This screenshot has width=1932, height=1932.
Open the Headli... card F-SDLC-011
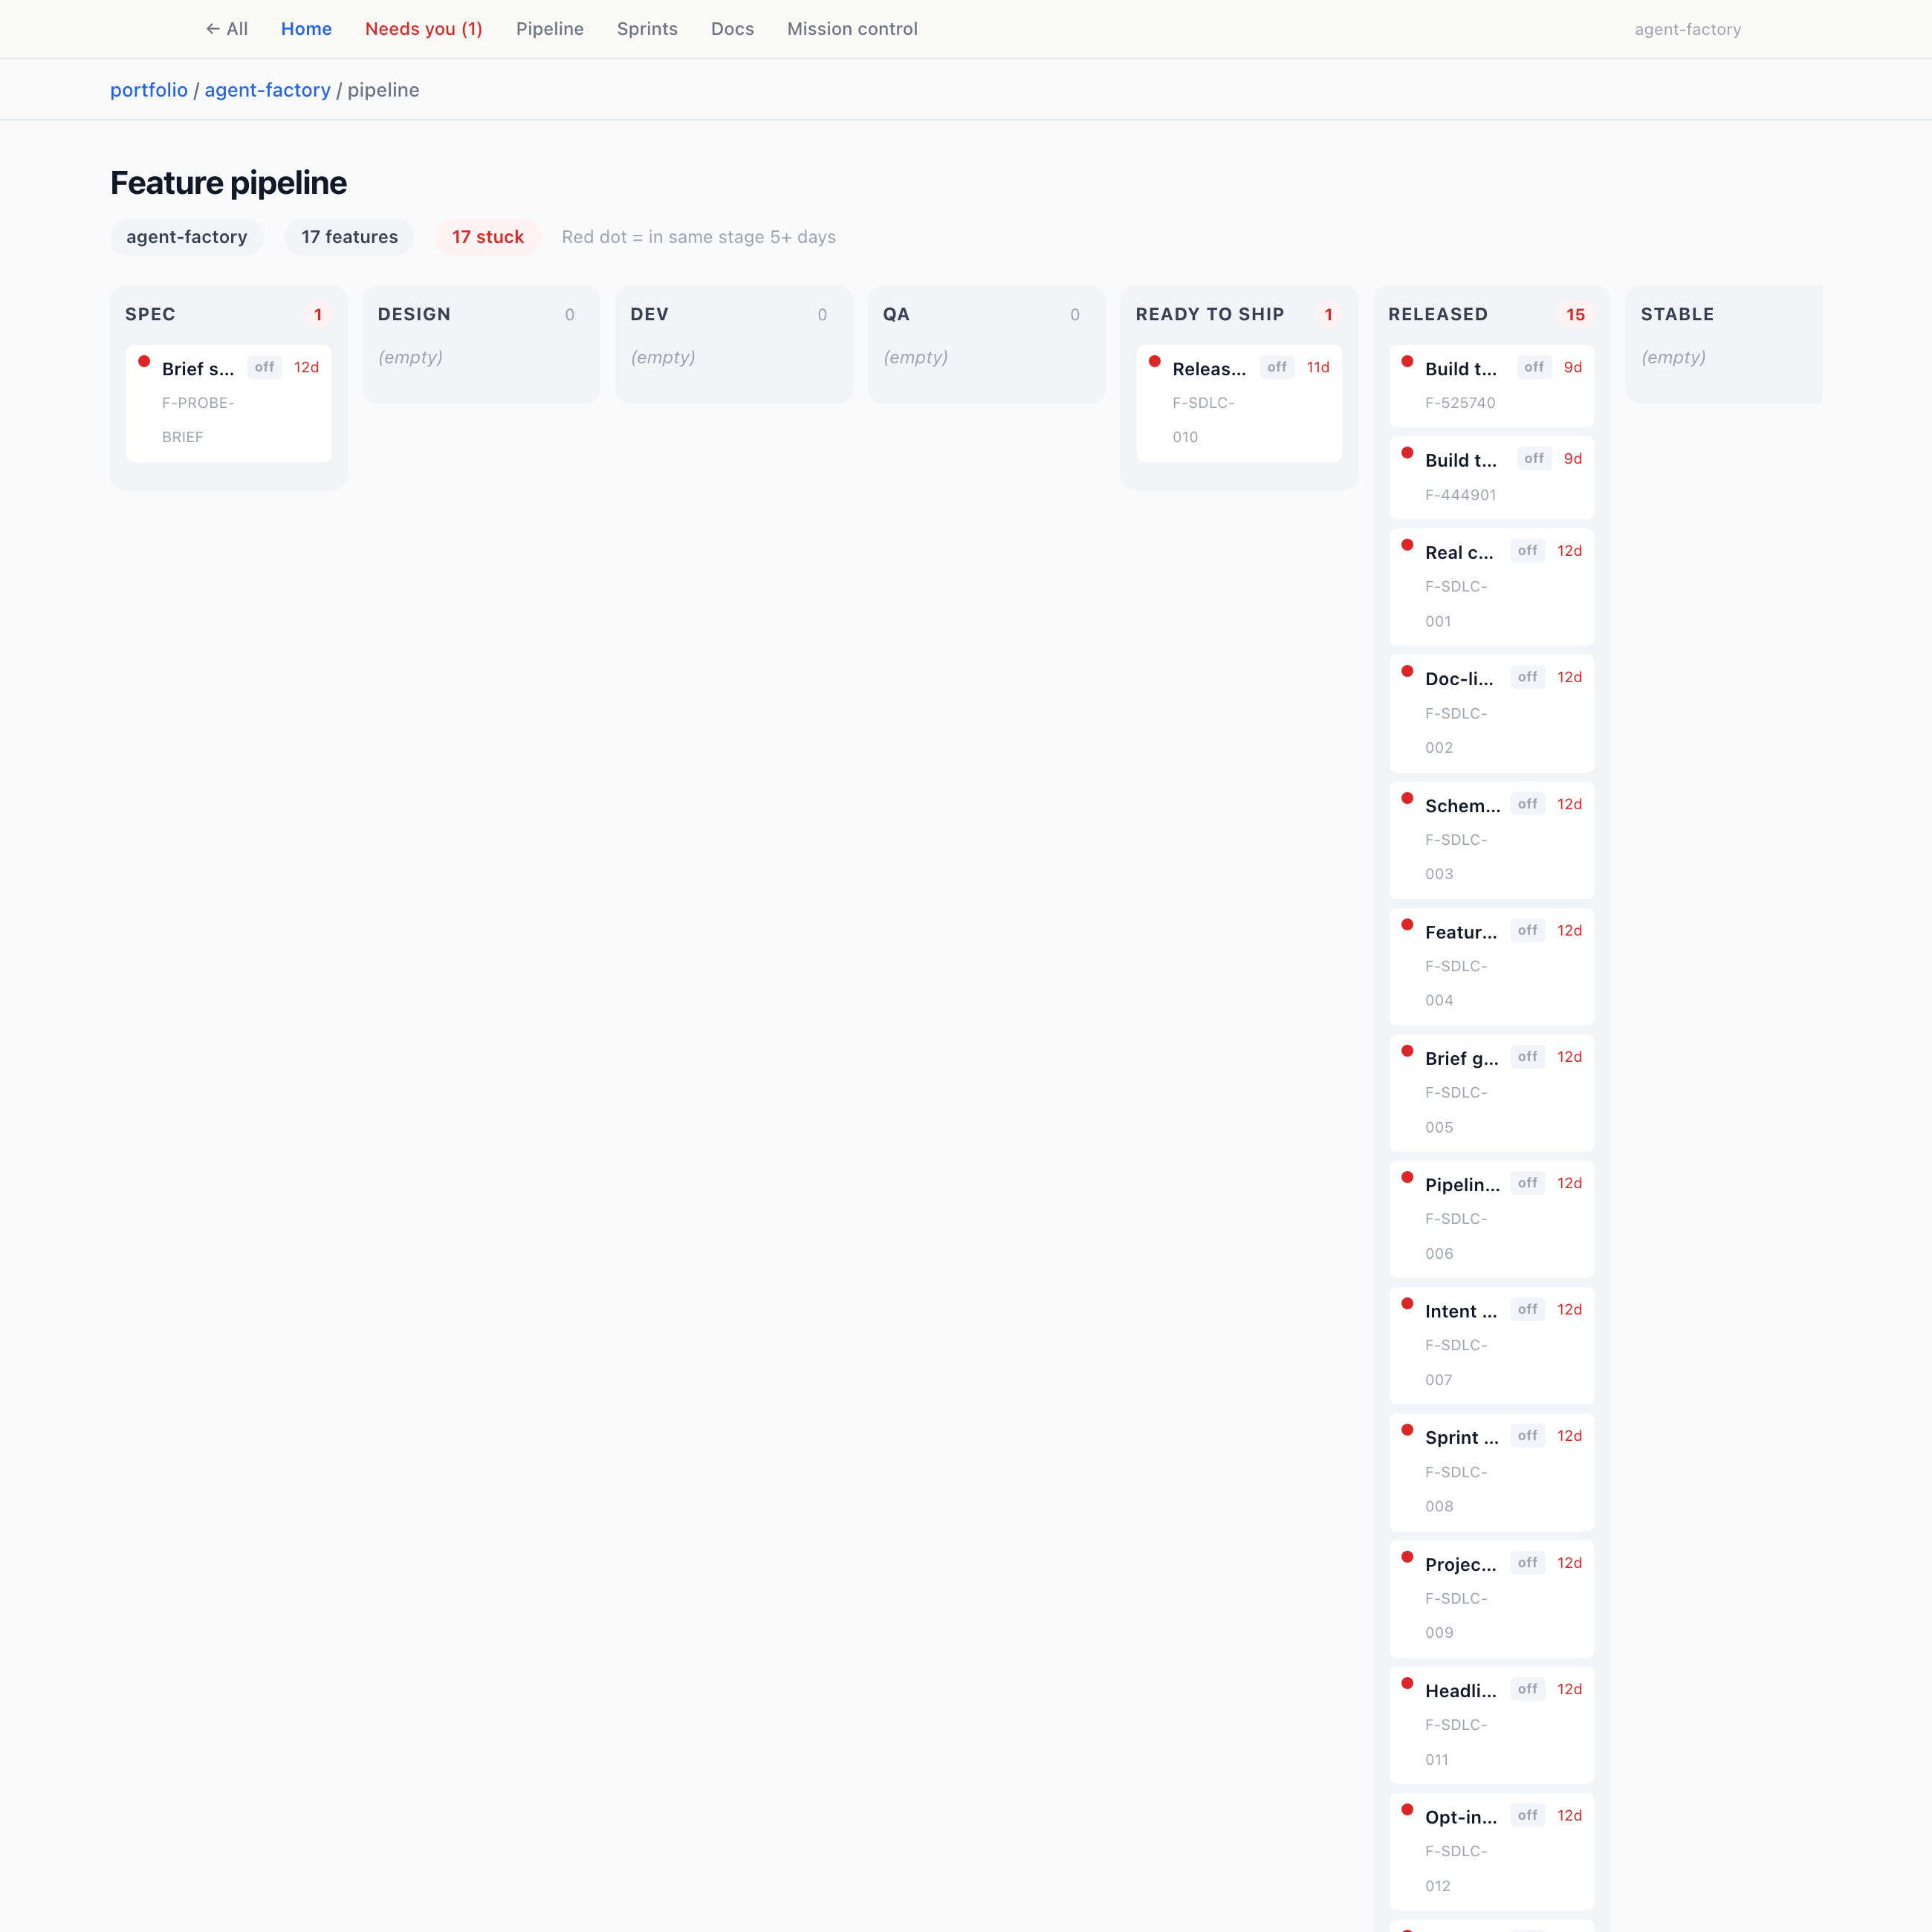point(1492,1725)
